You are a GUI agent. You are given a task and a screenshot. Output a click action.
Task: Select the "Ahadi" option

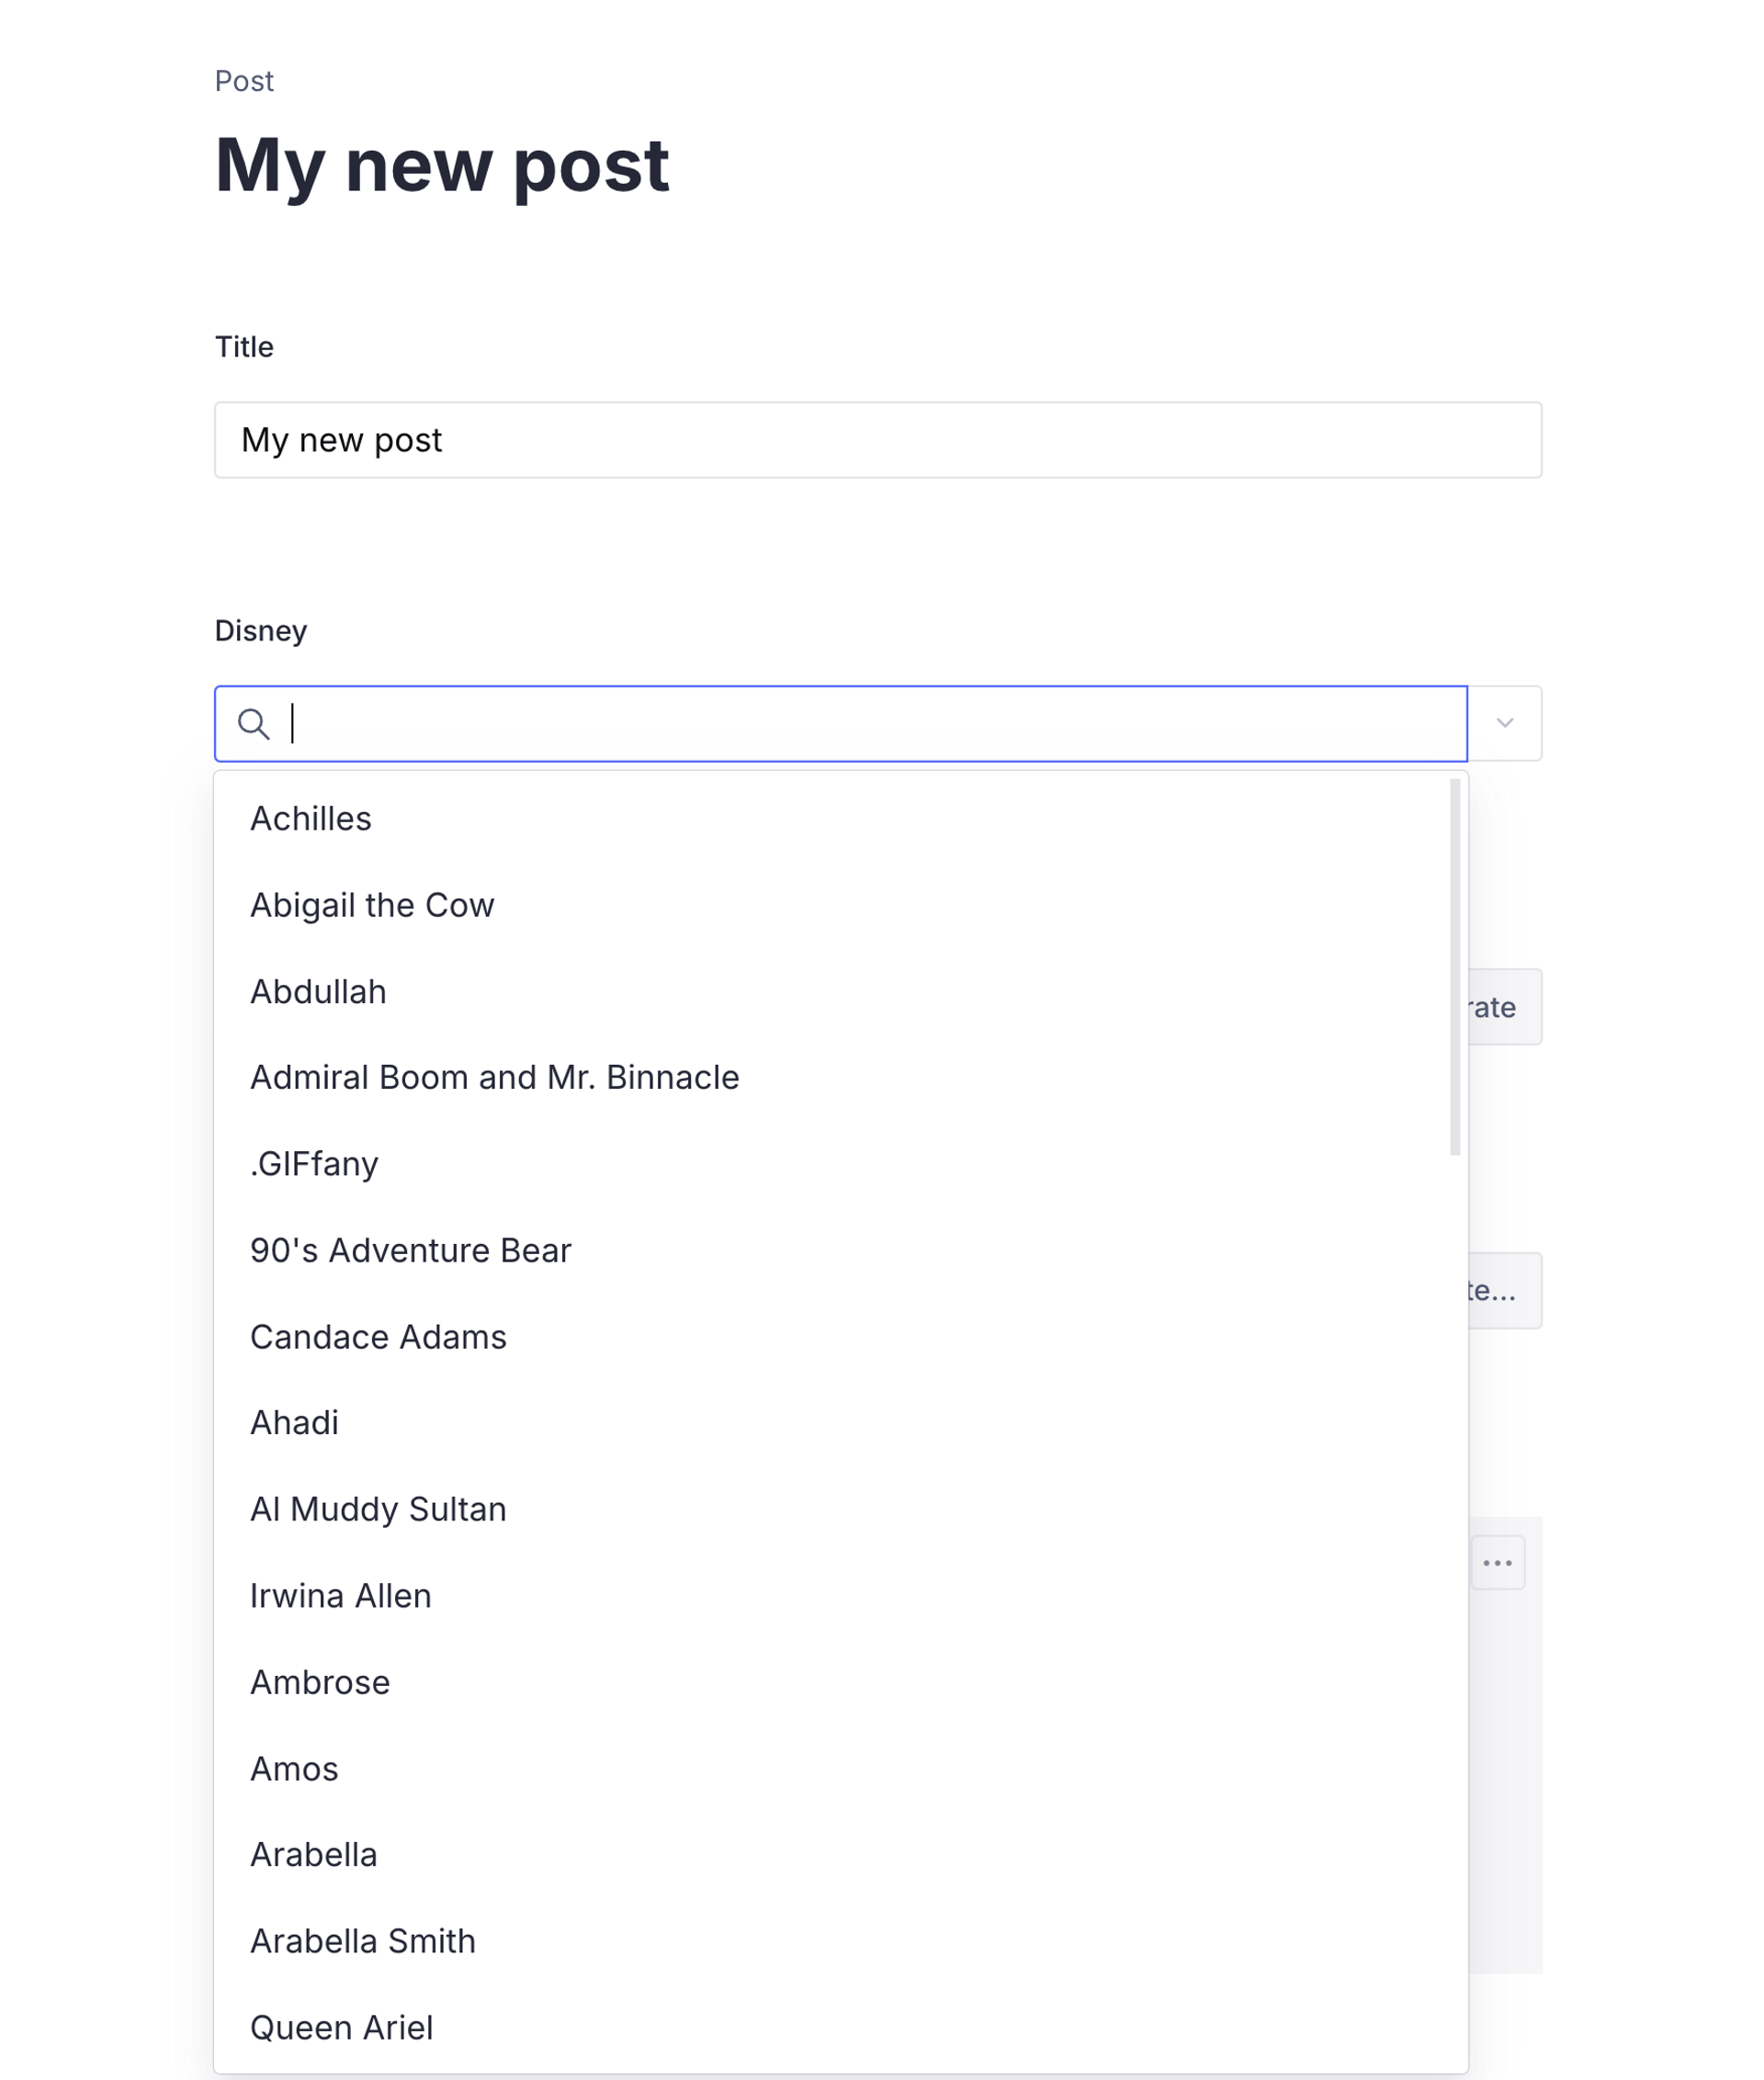[x=294, y=1422]
